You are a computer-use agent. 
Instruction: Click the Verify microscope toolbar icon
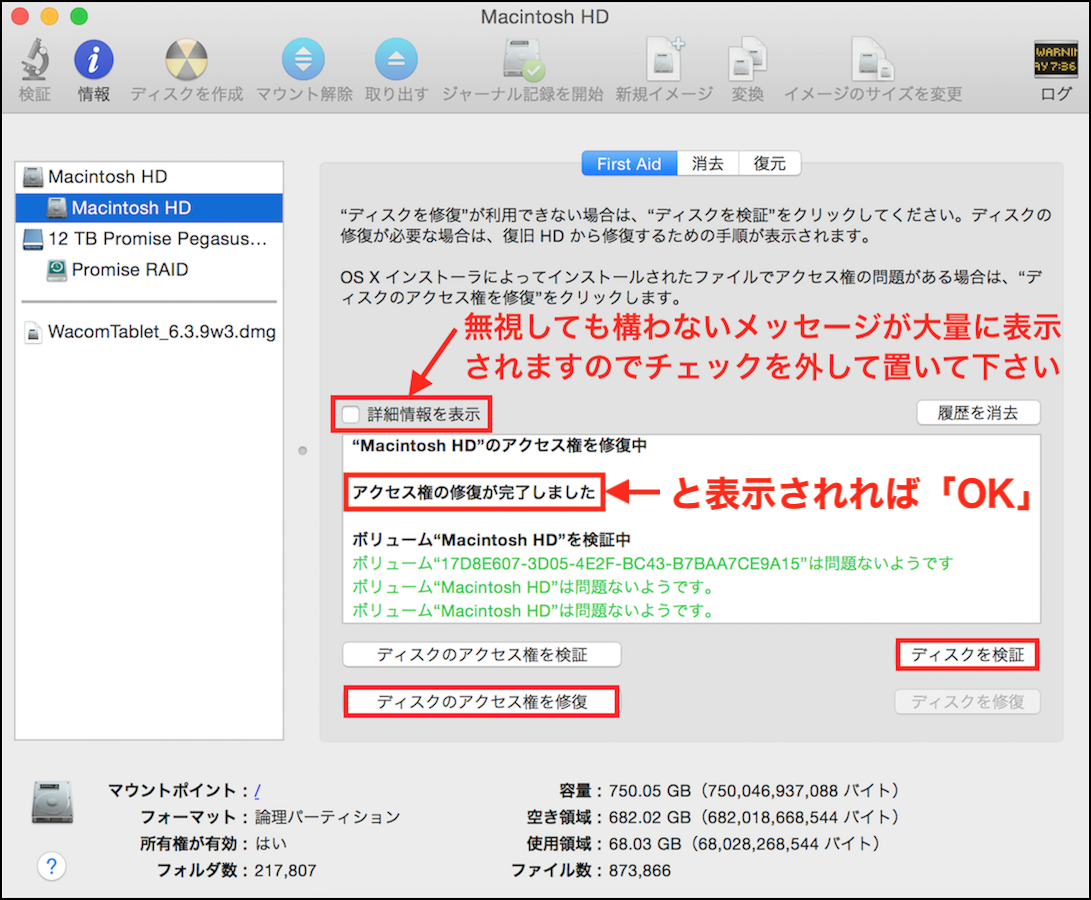(34, 60)
